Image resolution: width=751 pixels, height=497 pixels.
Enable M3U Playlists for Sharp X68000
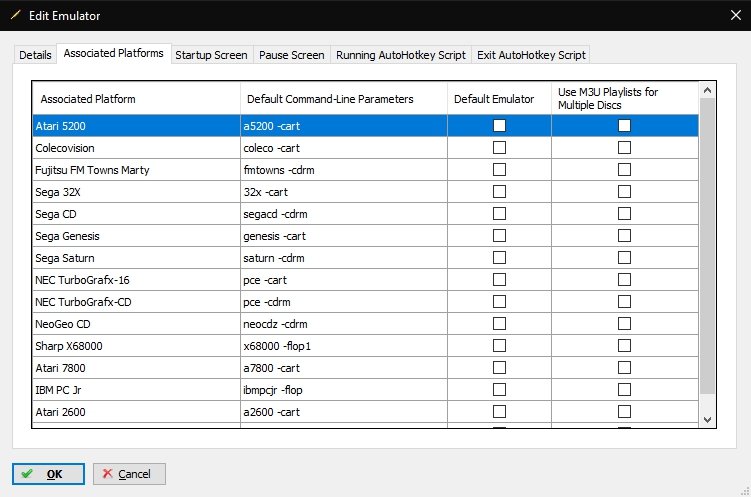pos(624,346)
